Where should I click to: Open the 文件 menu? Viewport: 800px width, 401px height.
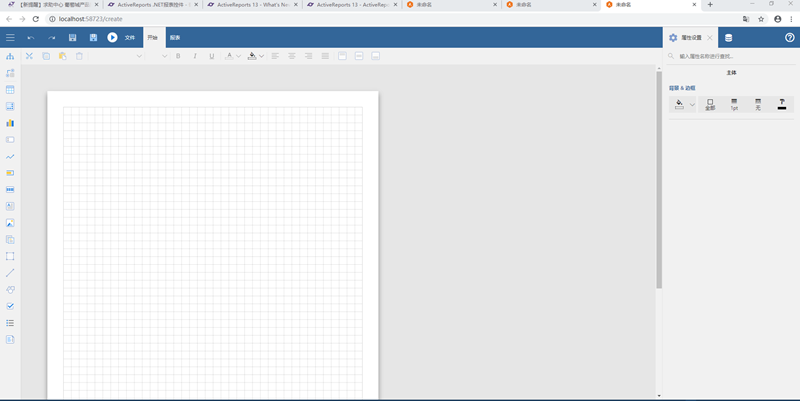130,38
